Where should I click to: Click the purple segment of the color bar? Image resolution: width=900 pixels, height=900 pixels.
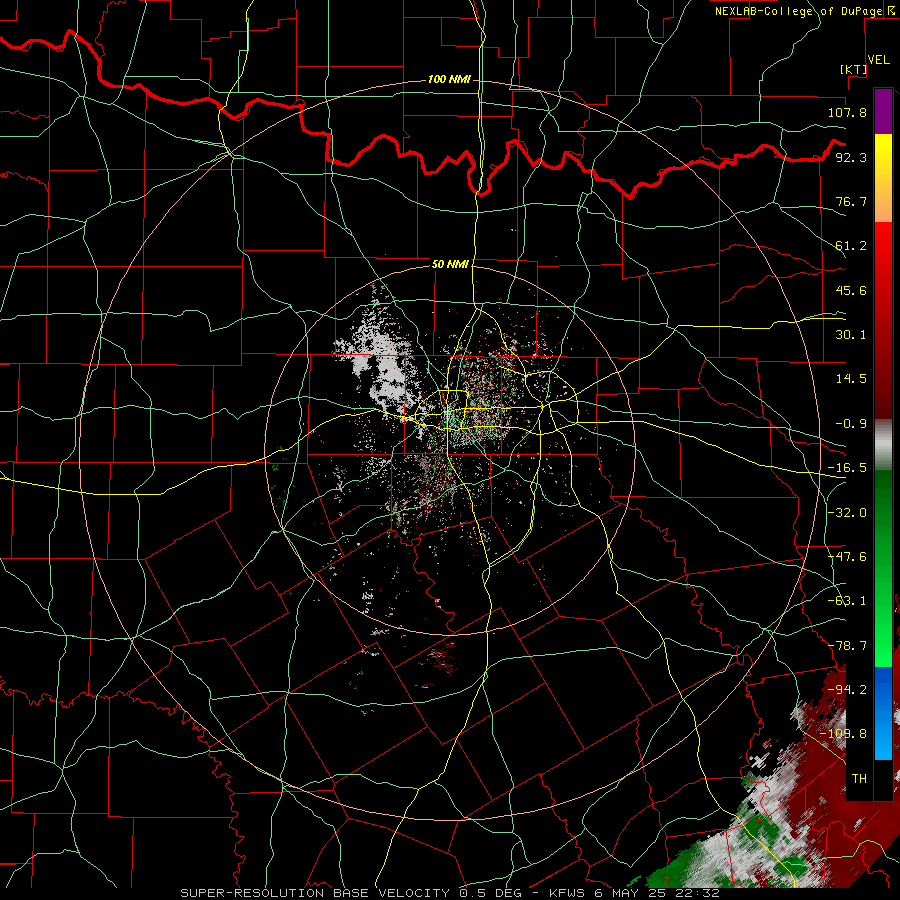click(883, 111)
